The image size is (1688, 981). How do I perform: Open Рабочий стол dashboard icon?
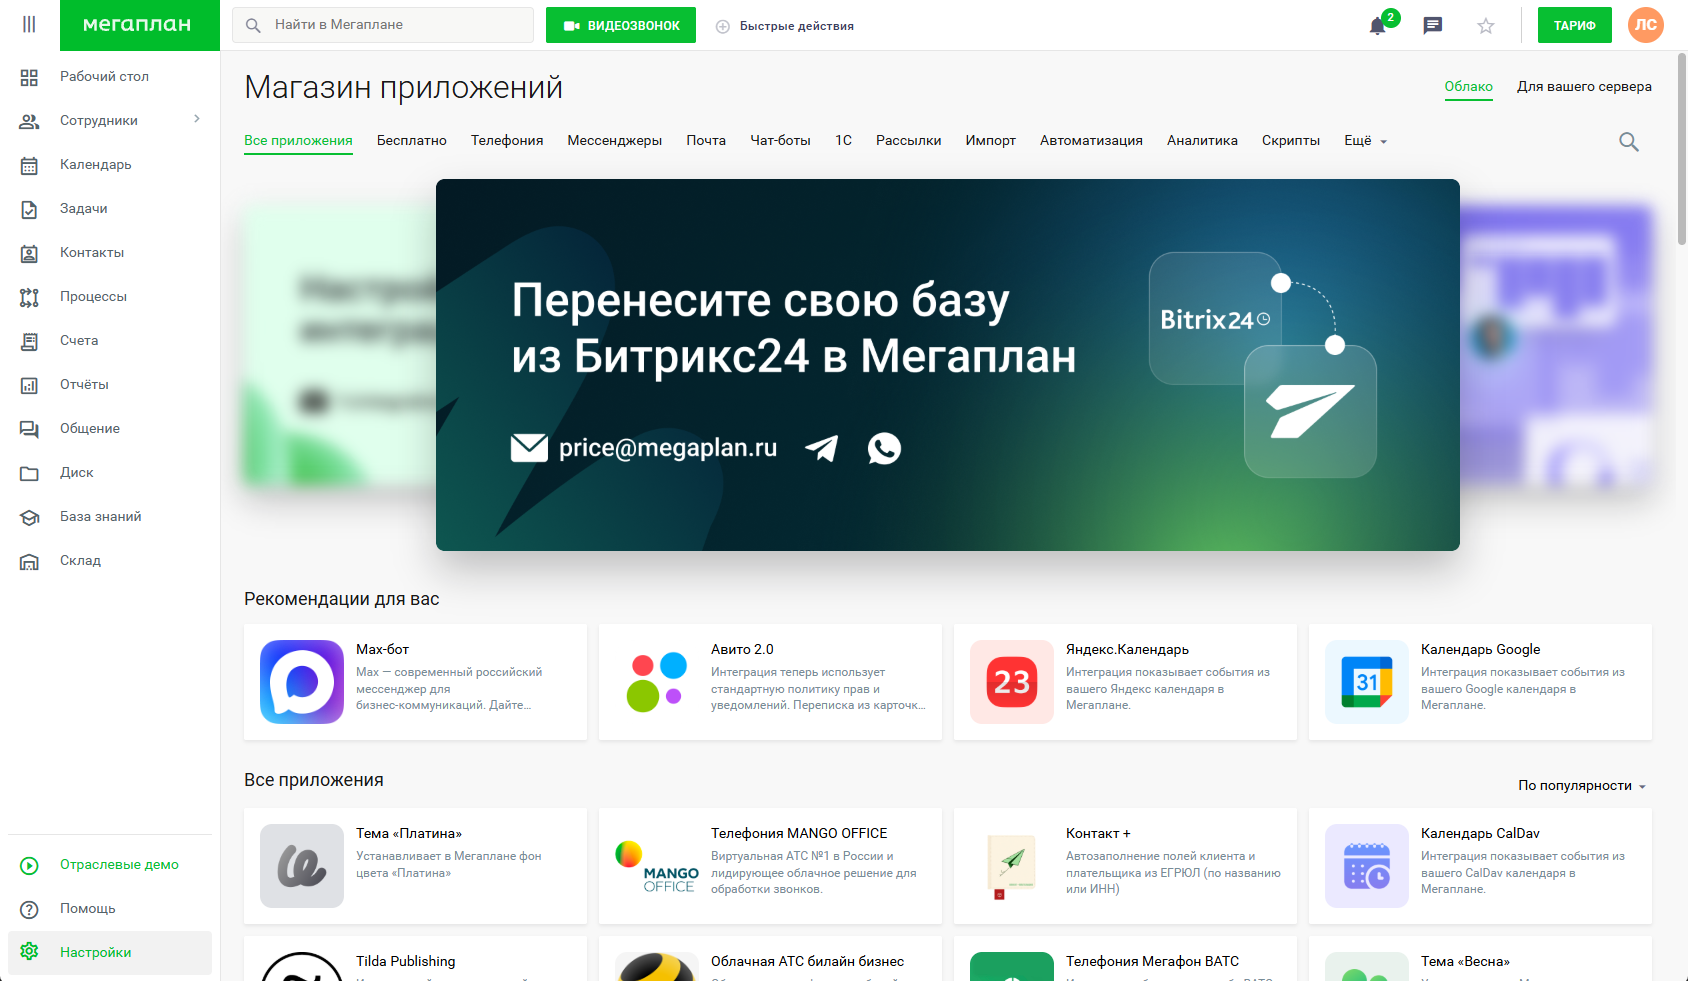pyautogui.click(x=29, y=77)
